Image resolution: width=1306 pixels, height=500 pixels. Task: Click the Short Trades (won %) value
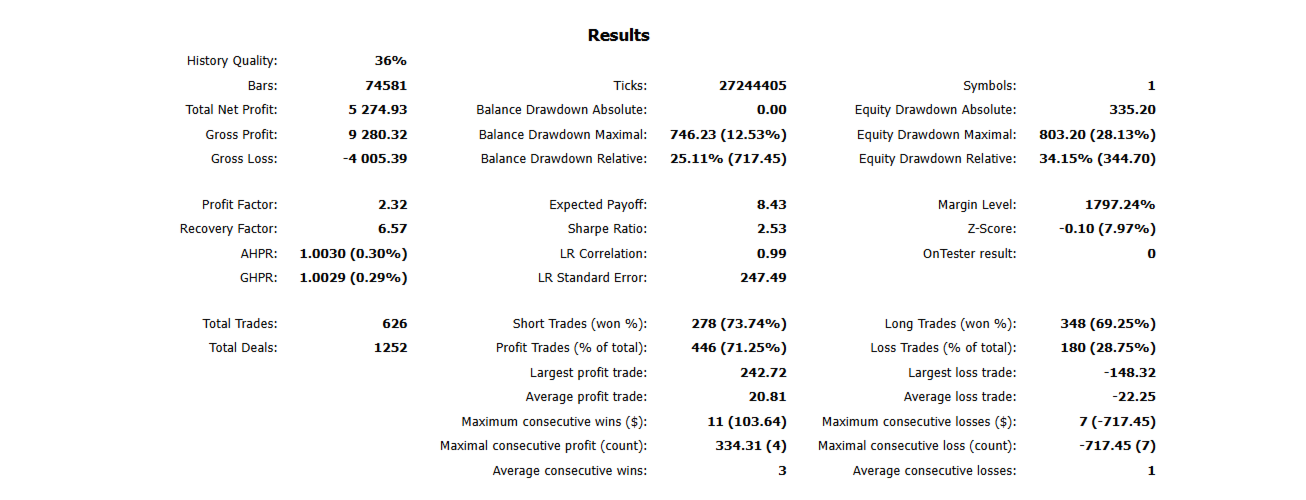tap(739, 324)
